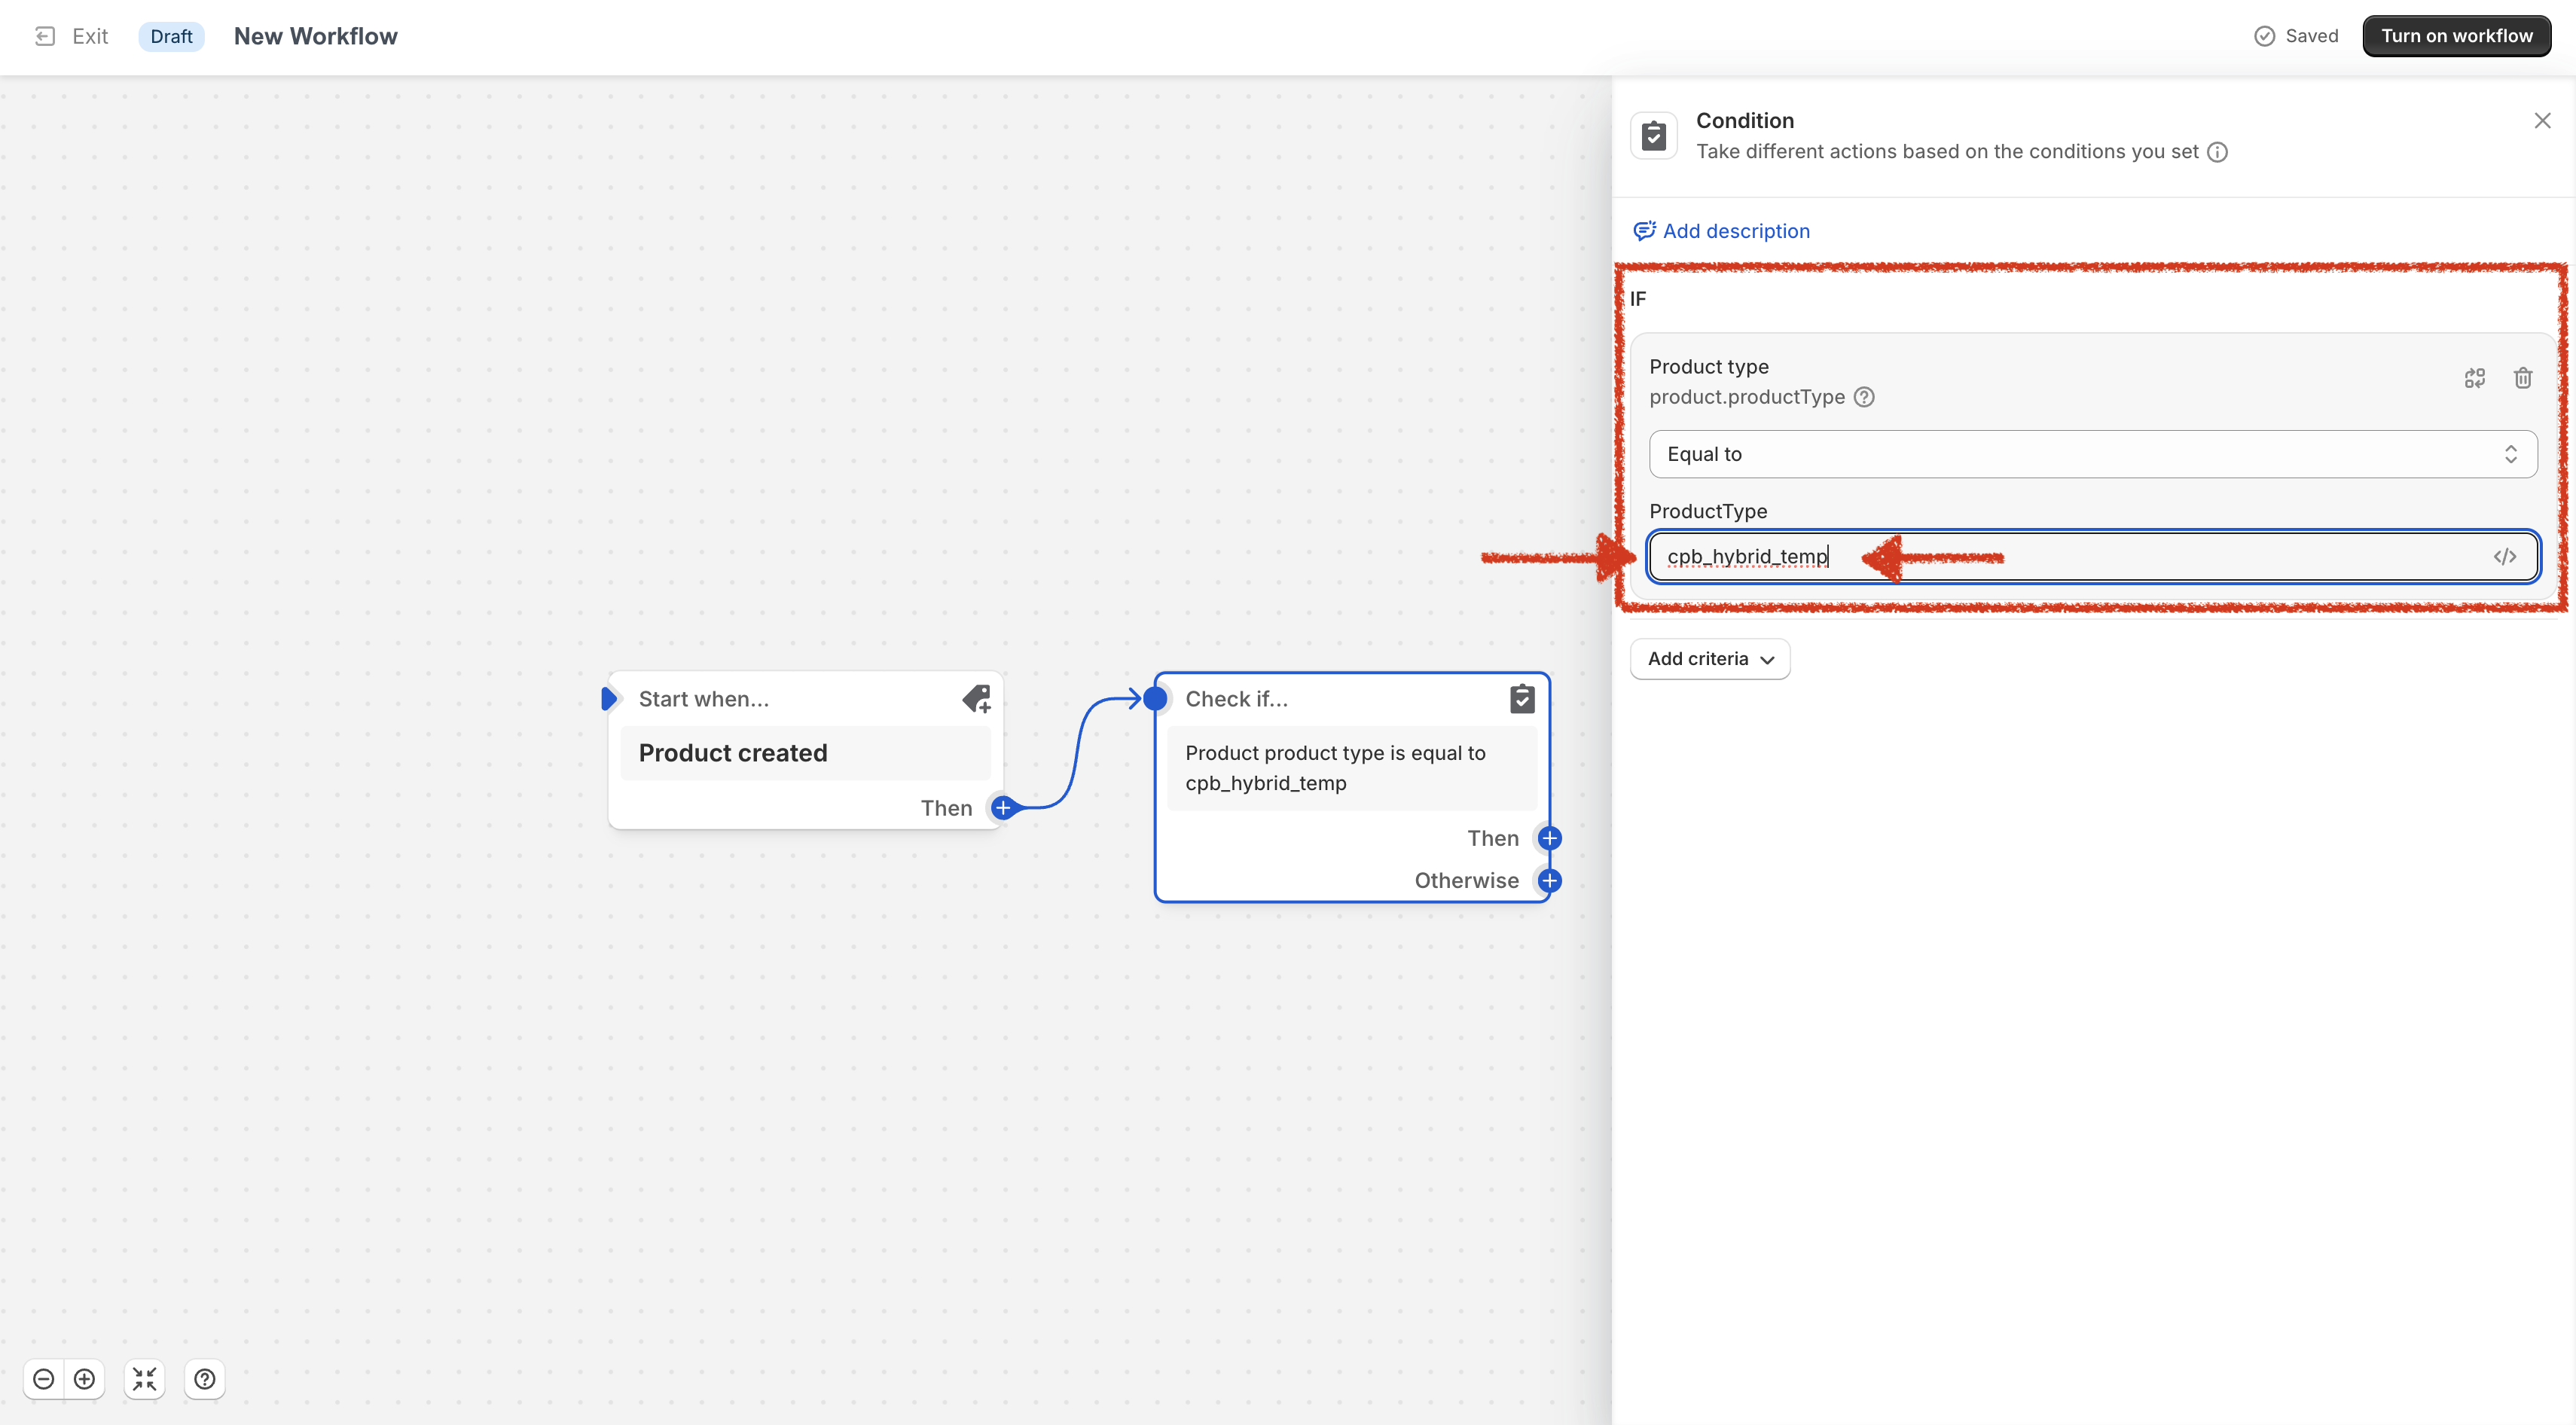Click the trigger start arrow on Start when node
This screenshot has width=2576, height=1425.
609,699
